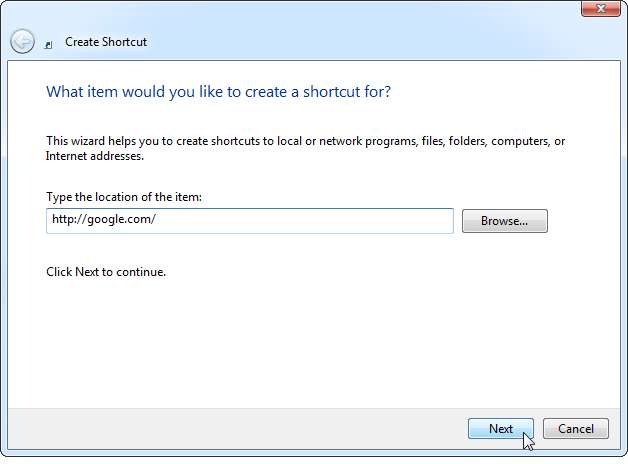Click the "Click Next to continue." text
The height and width of the screenshot is (464, 628).
coord(106,271)
